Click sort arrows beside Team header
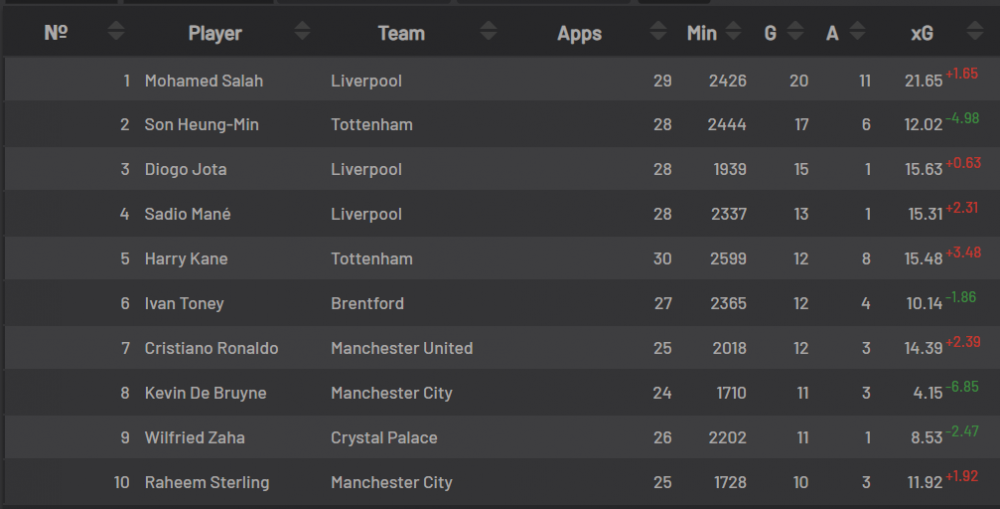 pos(488,33)
